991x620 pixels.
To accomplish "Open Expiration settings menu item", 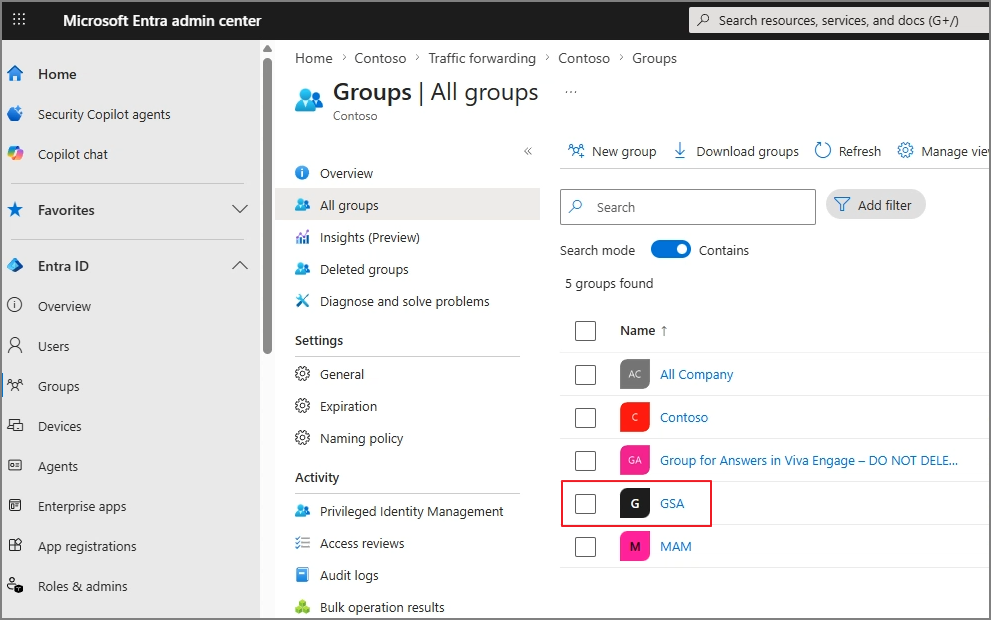I will click(x=348, y=406).
